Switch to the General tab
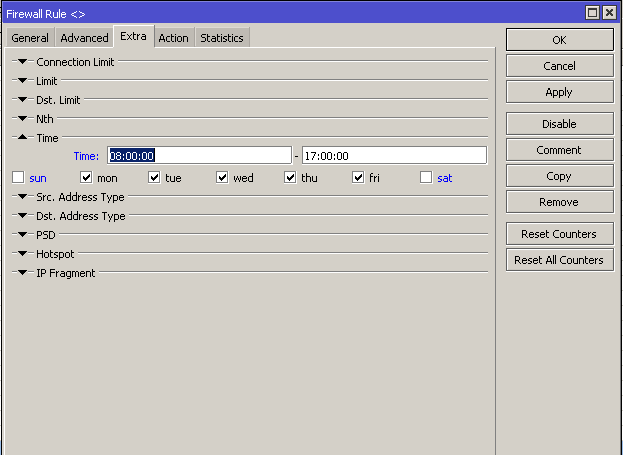This screenshot has width=623, height=455. point(30,38)
